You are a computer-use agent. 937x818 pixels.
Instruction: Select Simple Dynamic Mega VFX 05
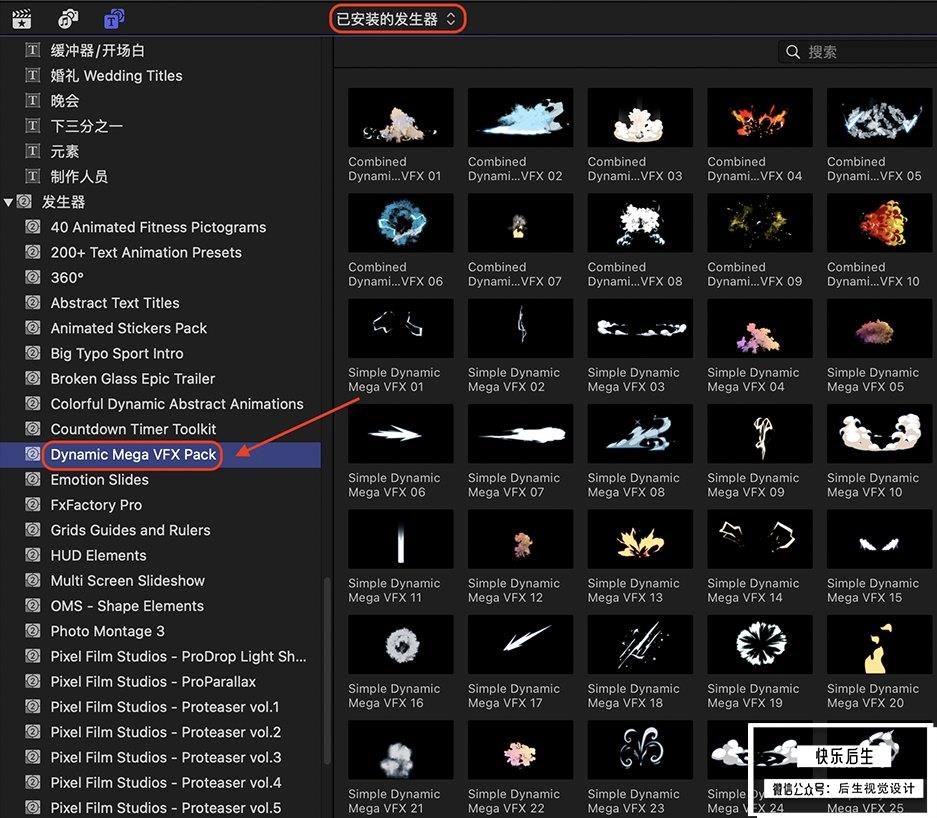(x=880, y=328)
